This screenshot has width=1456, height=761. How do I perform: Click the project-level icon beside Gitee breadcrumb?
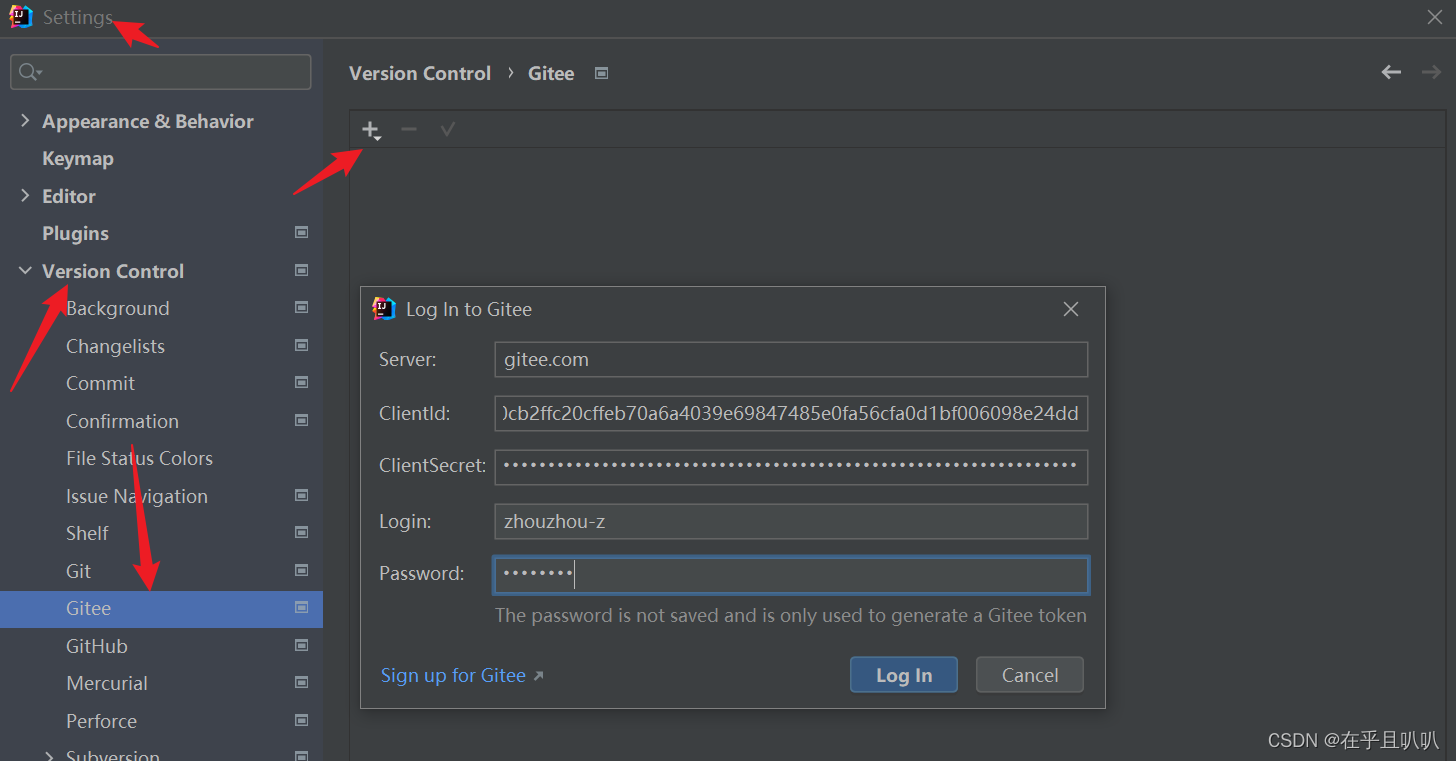coord(601,73)
